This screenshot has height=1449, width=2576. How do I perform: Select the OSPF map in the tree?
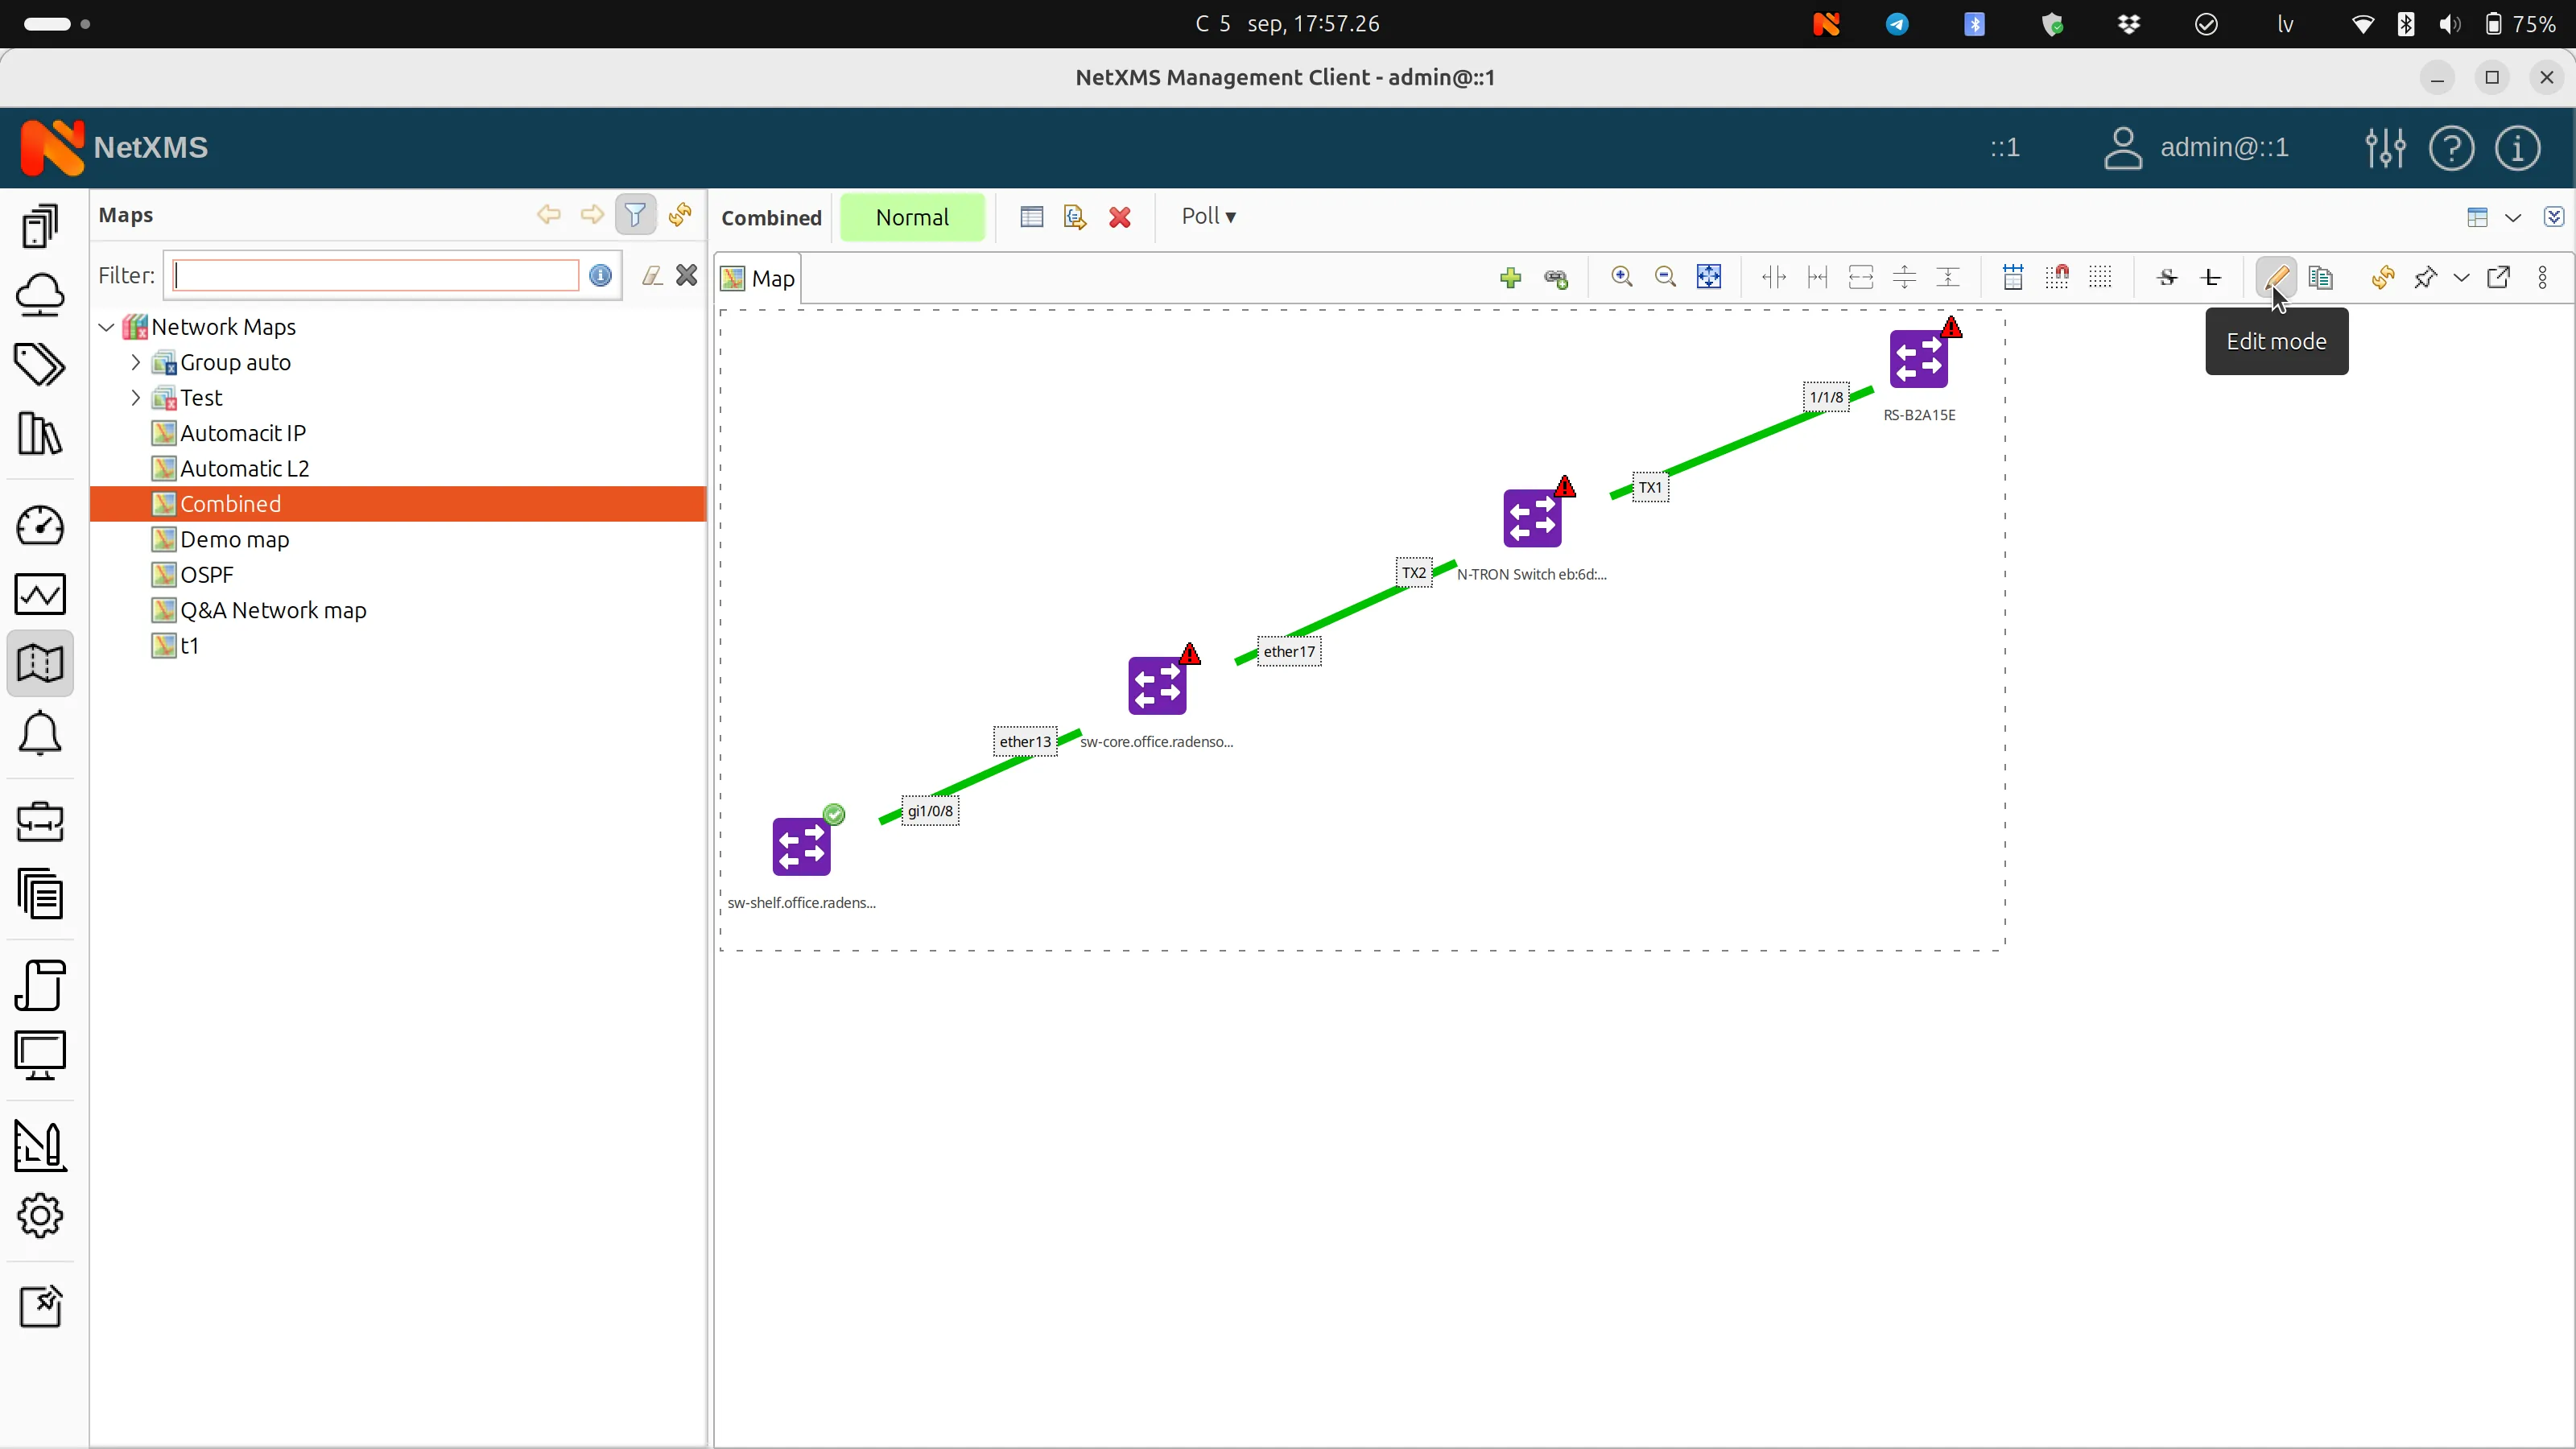pyautogui.click(x=205, y=574)
